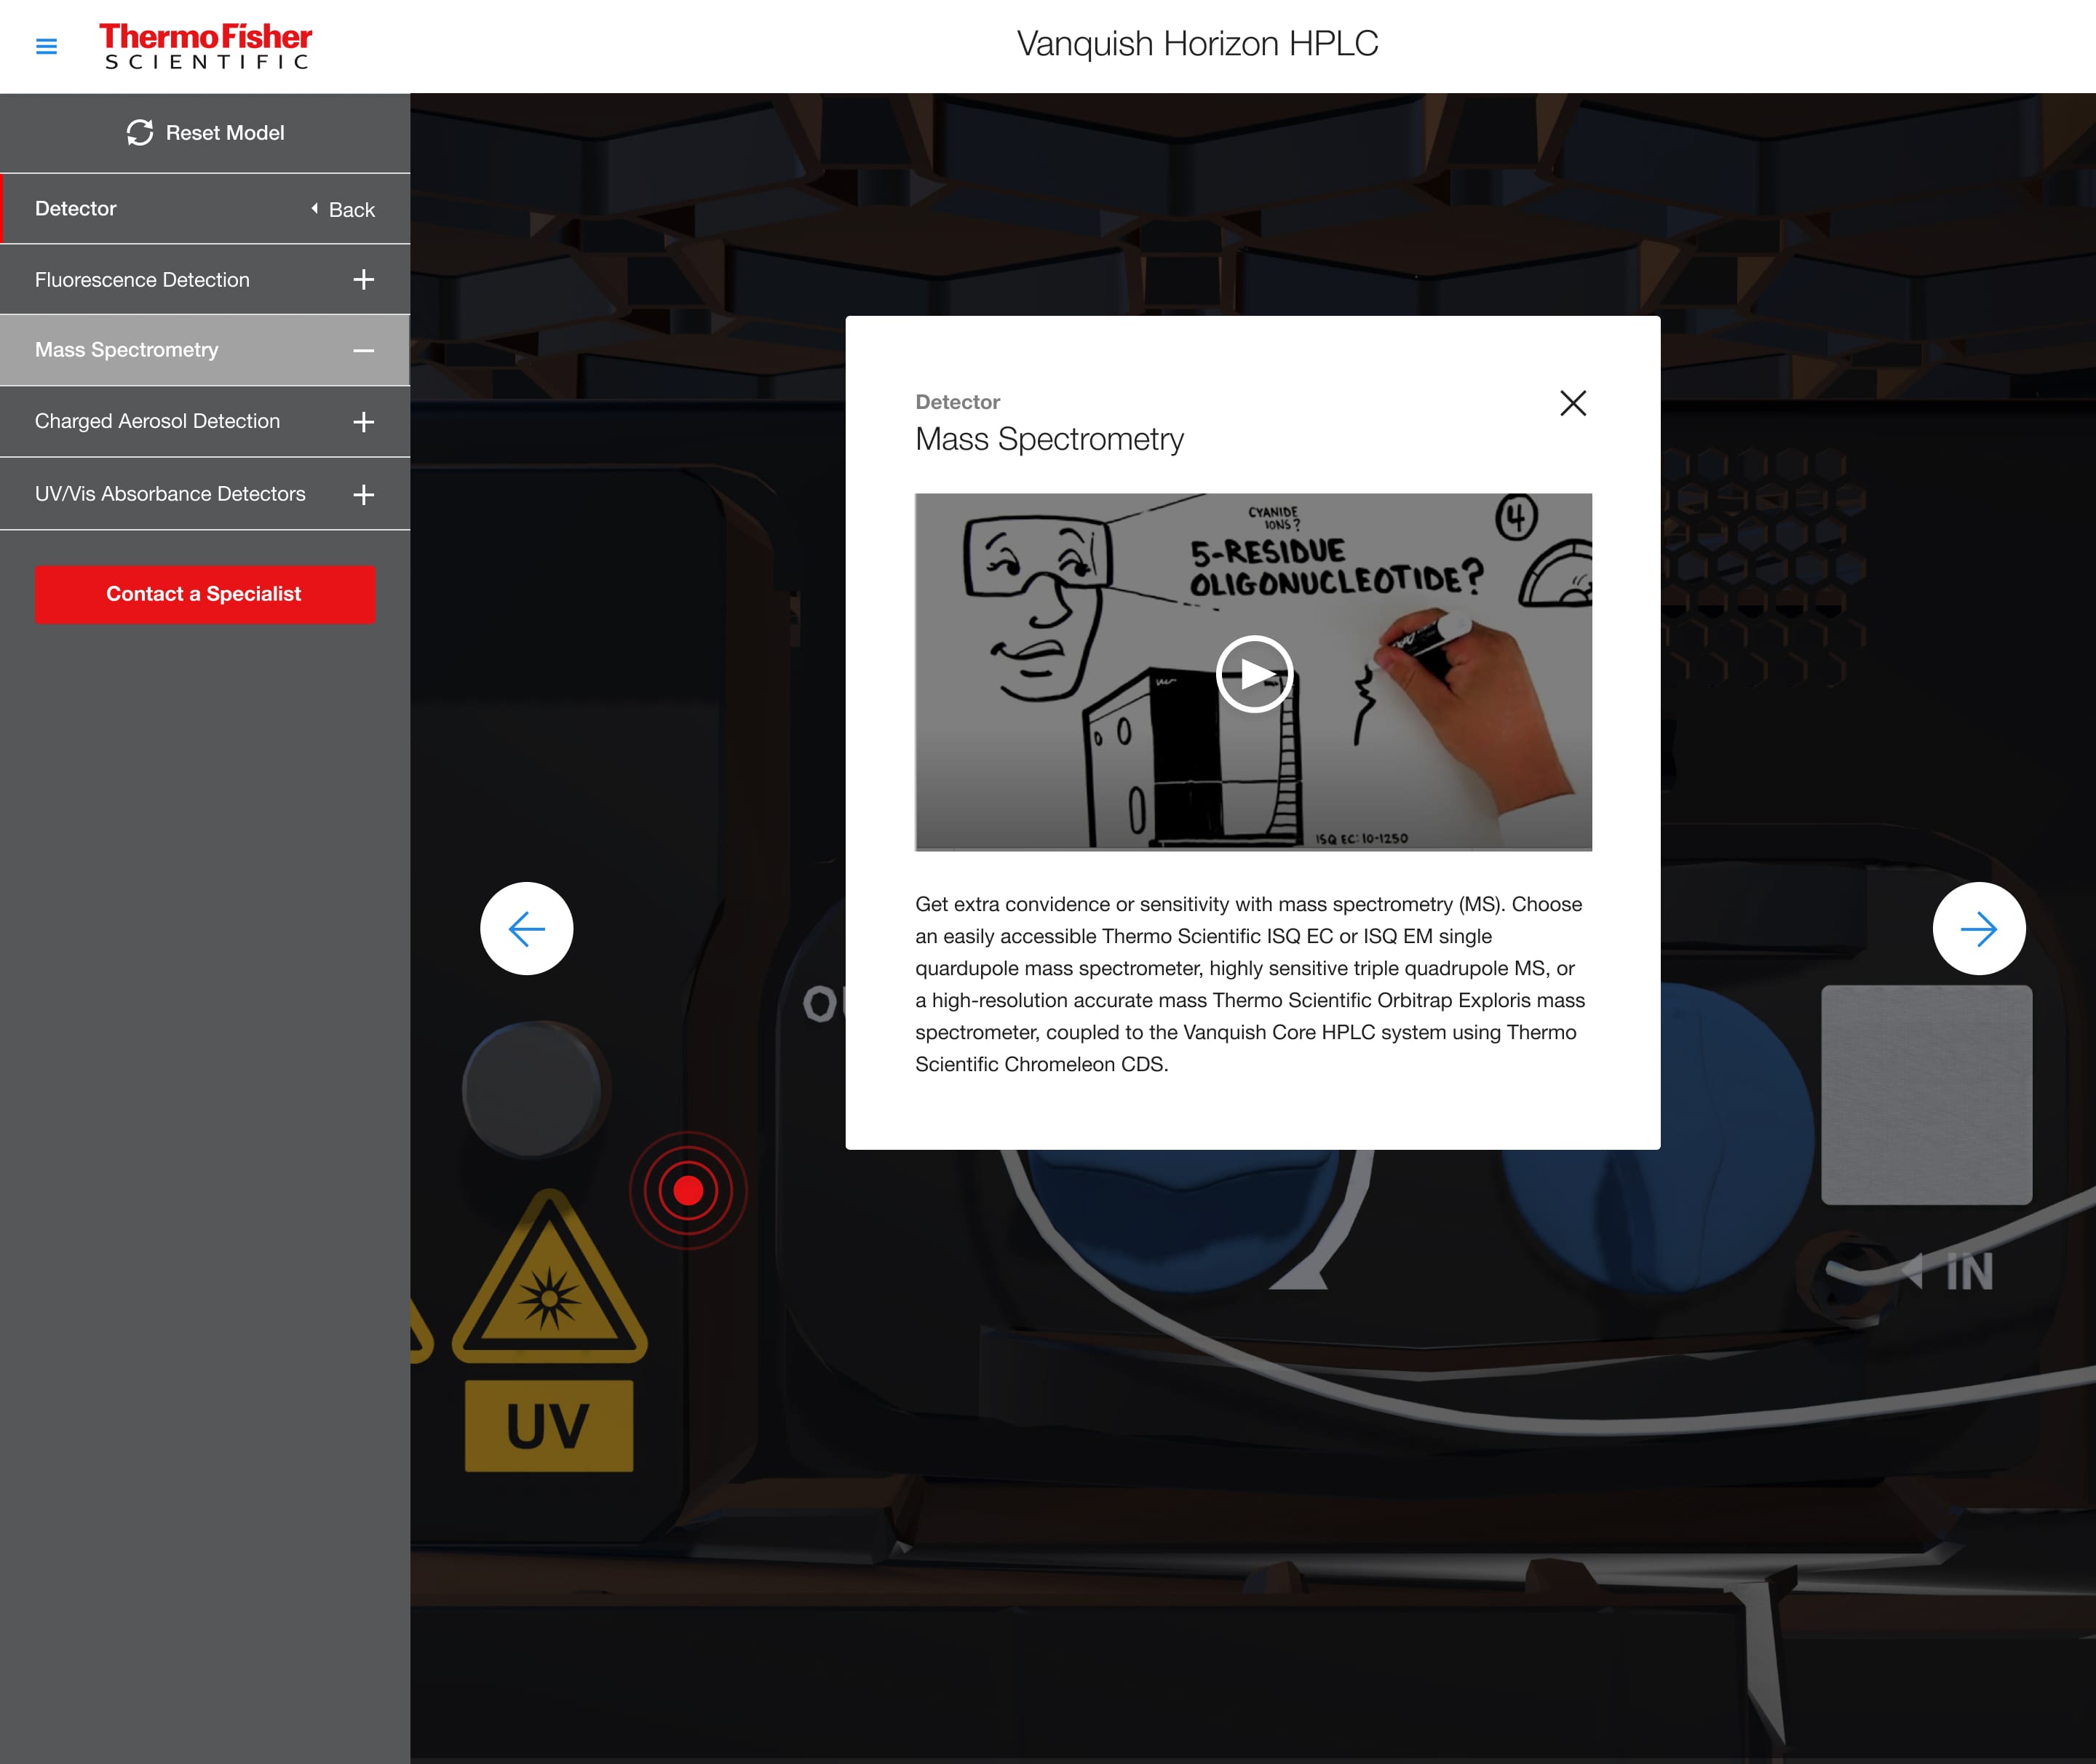Click the Vanquish Horizon HPLC title

coord(1197,44)
